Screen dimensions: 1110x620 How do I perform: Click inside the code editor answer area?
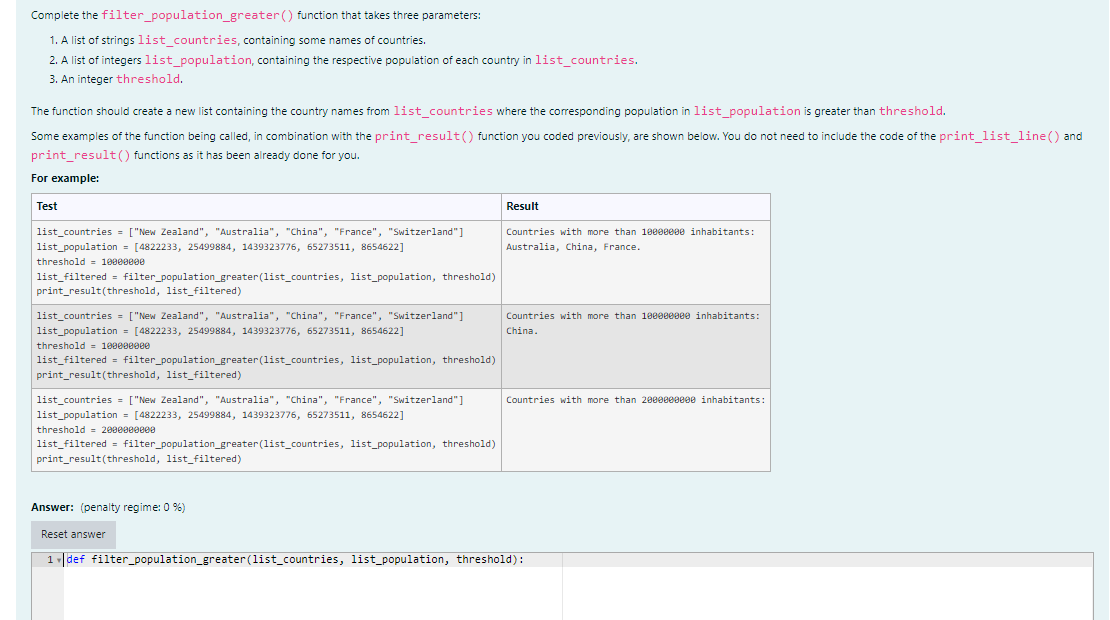tap(578, 593)
